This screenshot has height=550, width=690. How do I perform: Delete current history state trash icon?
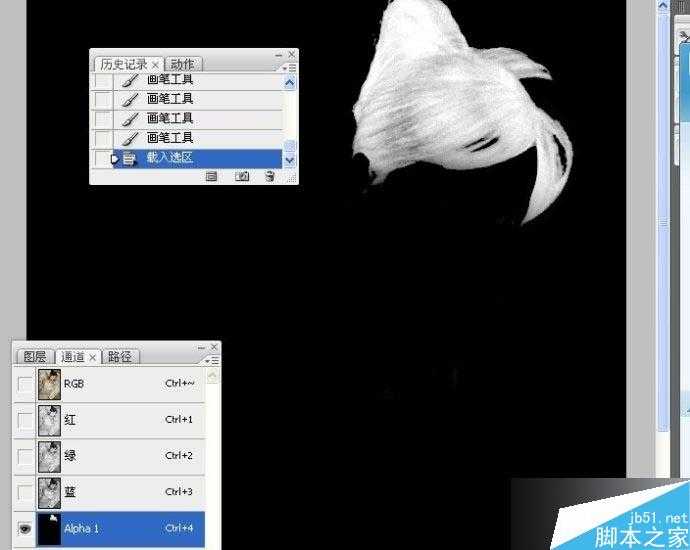click(x=270, y=176)
